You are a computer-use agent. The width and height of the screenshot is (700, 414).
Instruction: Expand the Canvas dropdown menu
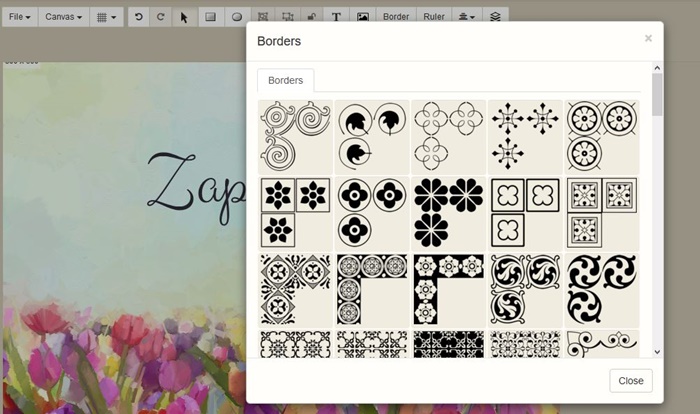(63, 17)
